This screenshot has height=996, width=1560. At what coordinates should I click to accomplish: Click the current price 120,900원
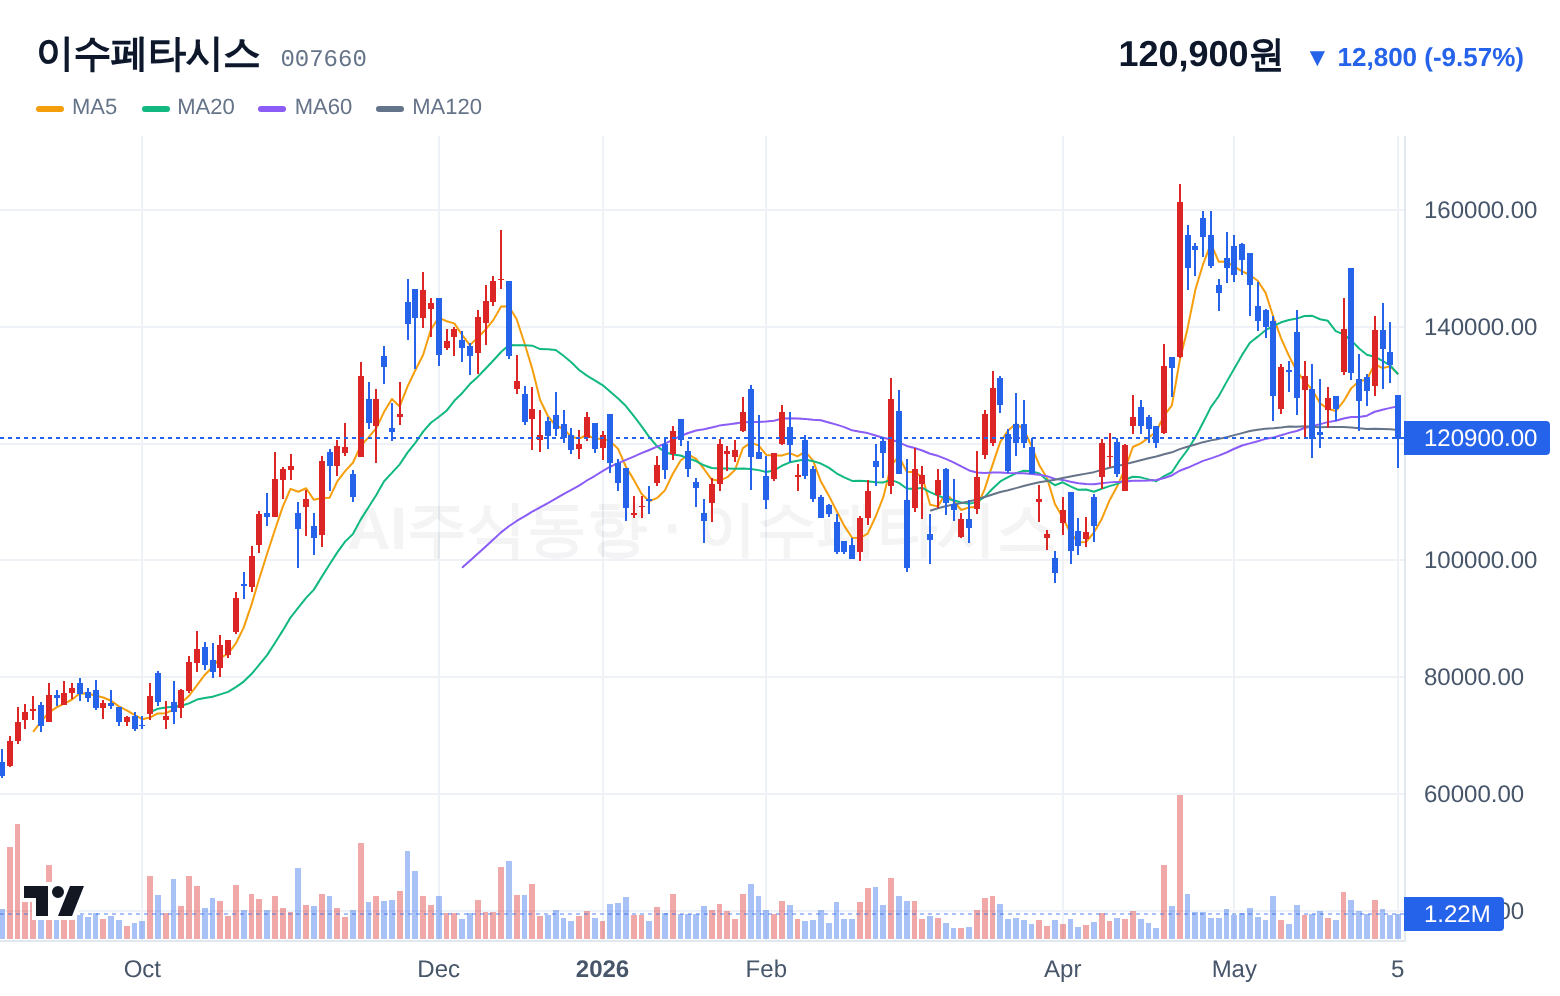pyautogui.click(x=1200, y=55)
